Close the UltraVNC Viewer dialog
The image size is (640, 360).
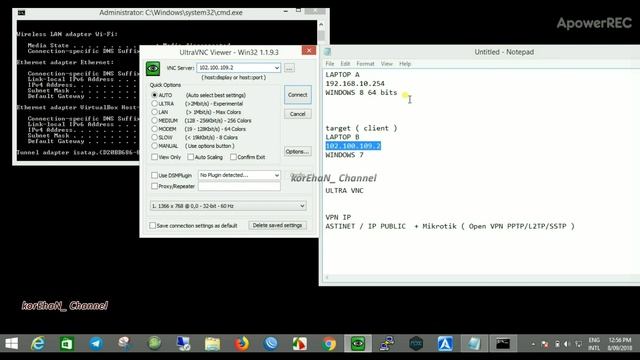pyautogui.click(x=309, y=50)
